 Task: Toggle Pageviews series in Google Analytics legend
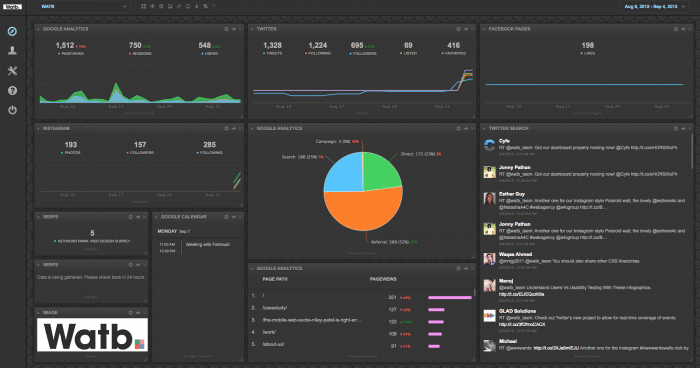click(71, 54)
